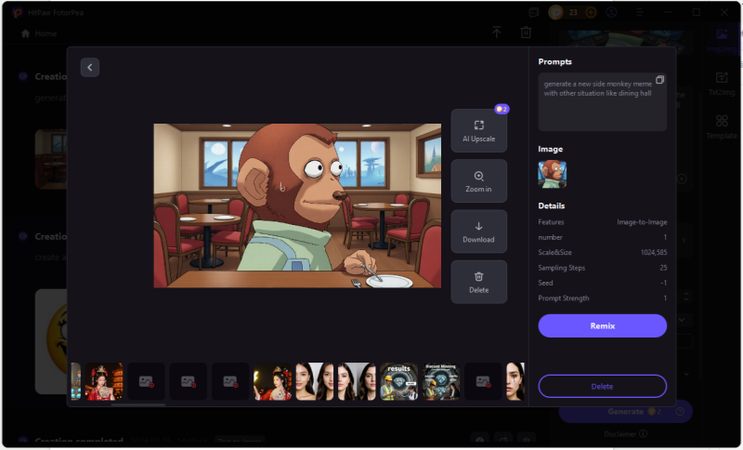Image resolution: width=743 pixels, height=450 pixels.
Task: Click the dimmed Generate button
Action: pos(625,411)
